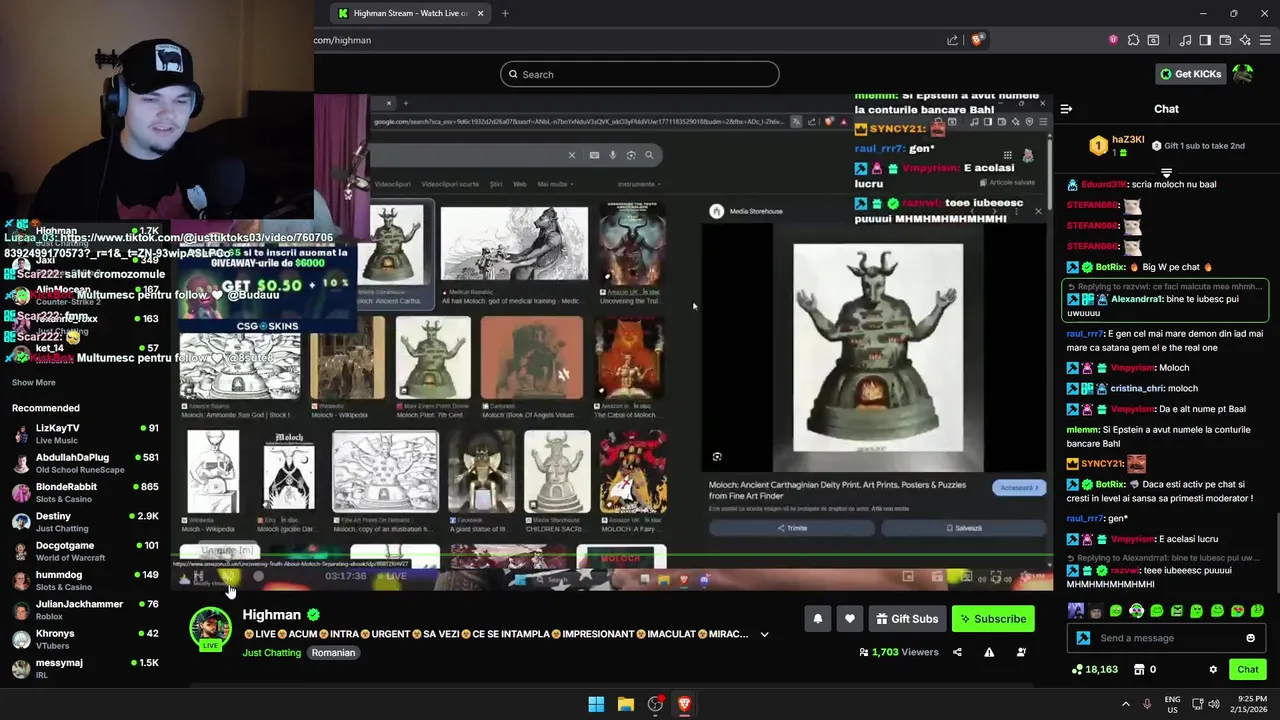Open the channel points 18,163 balance
The image size is (1280, 720).
(x=1095, y=669)
